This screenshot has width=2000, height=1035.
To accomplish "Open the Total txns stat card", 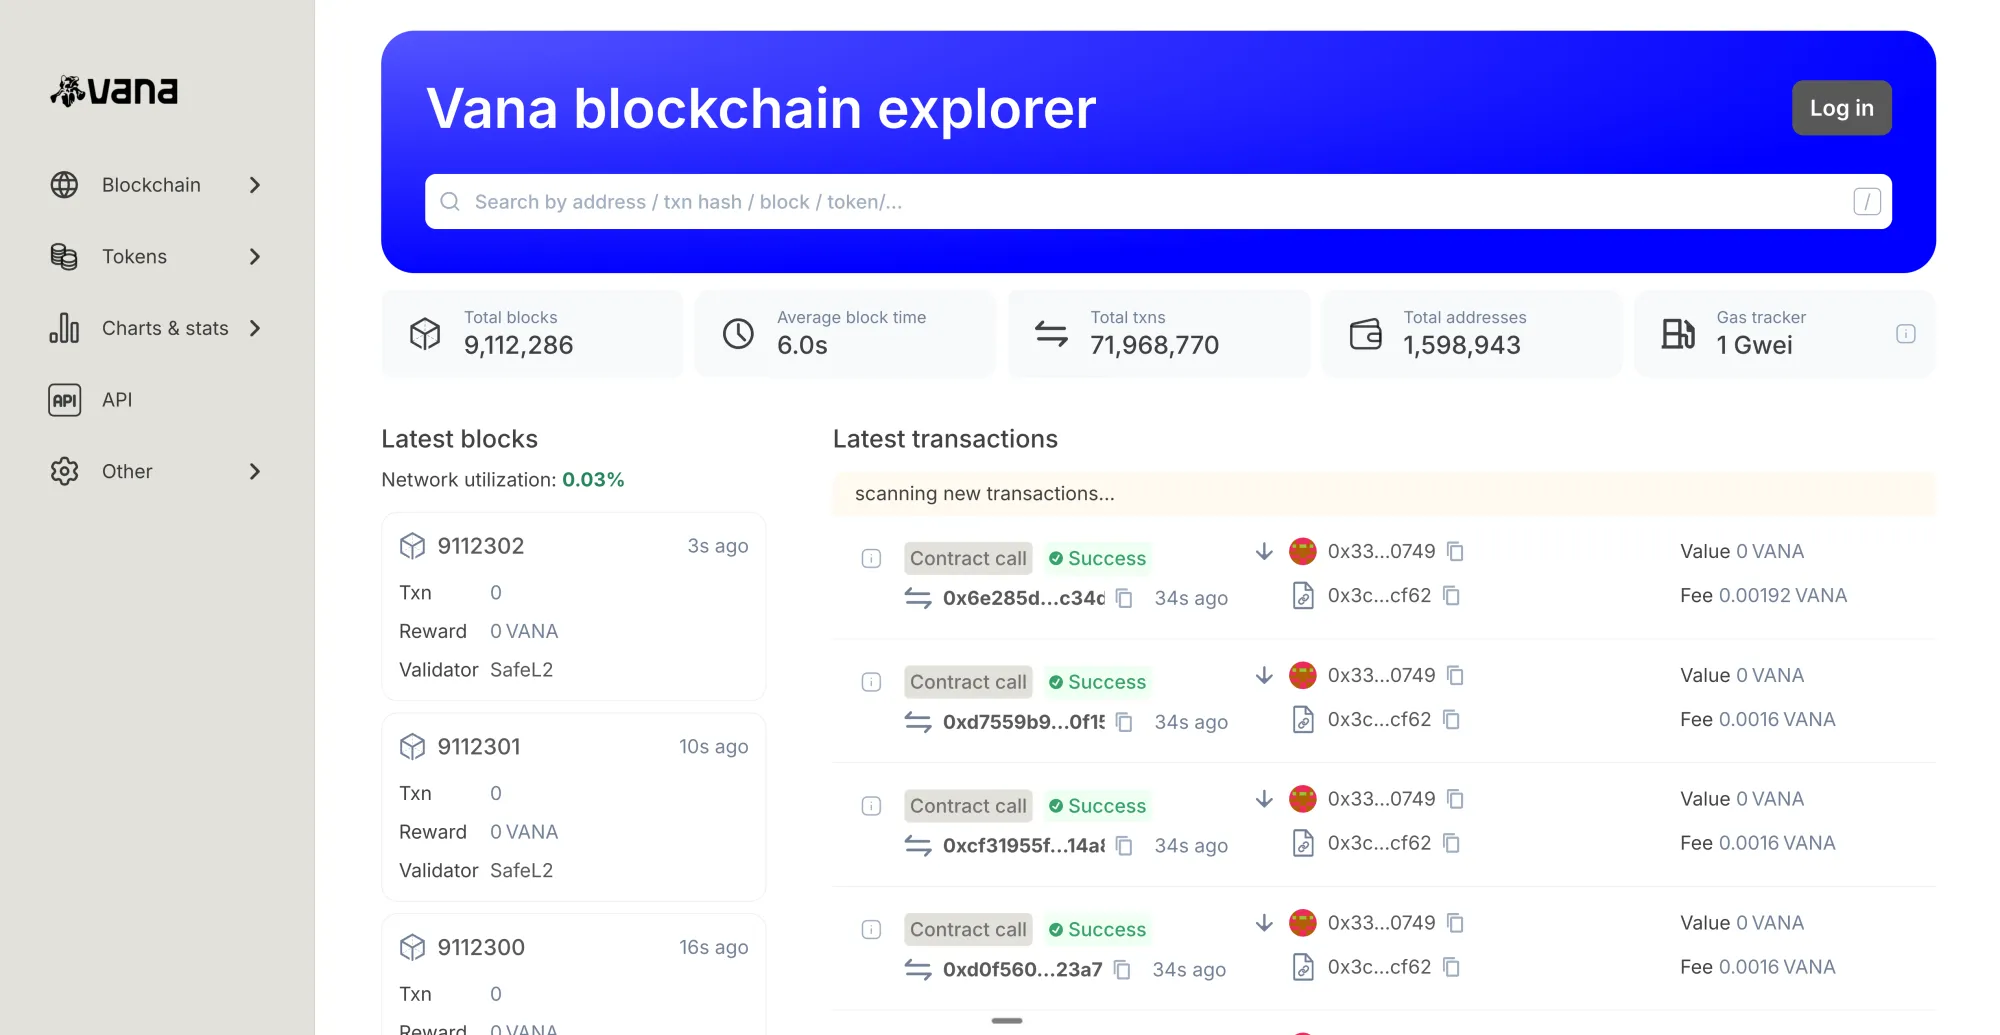I will [1158, 334].
